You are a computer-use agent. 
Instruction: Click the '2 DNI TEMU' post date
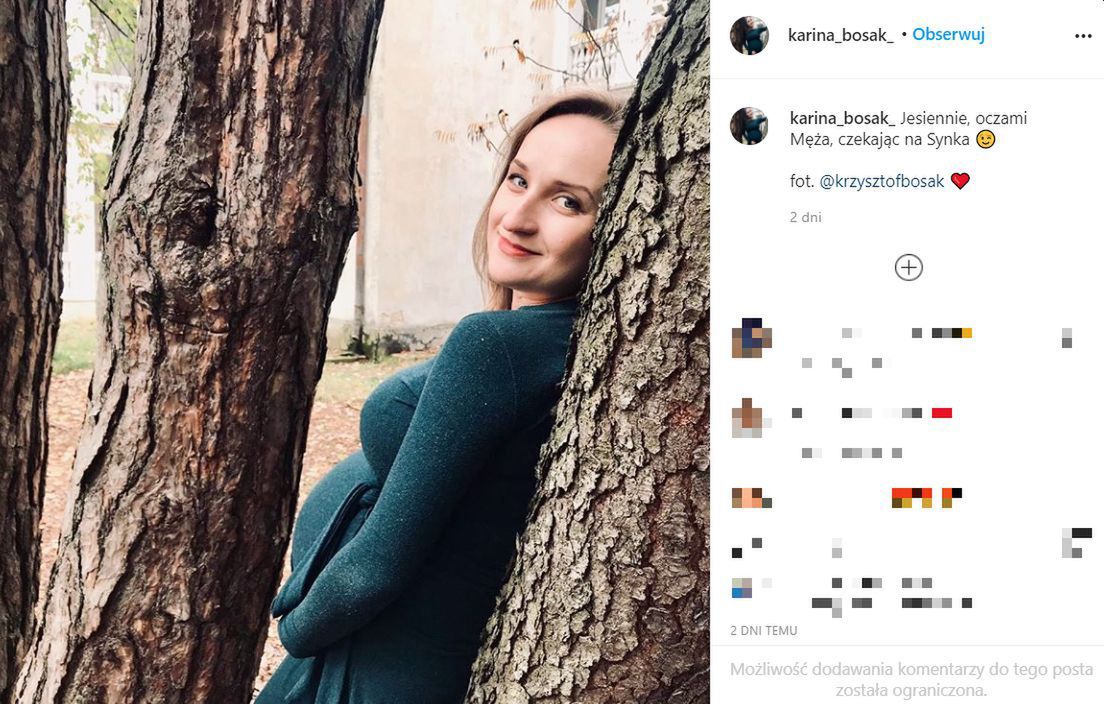tap(764, 631)
